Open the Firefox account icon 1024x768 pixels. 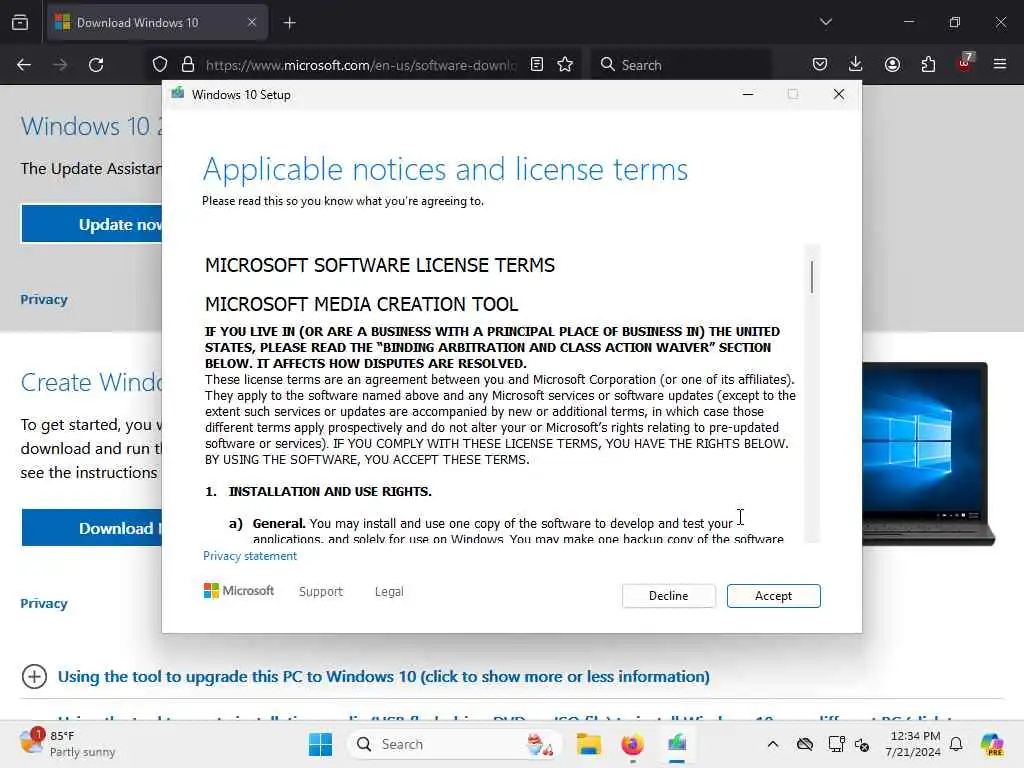pyautogui.click(x=892, y=64)
